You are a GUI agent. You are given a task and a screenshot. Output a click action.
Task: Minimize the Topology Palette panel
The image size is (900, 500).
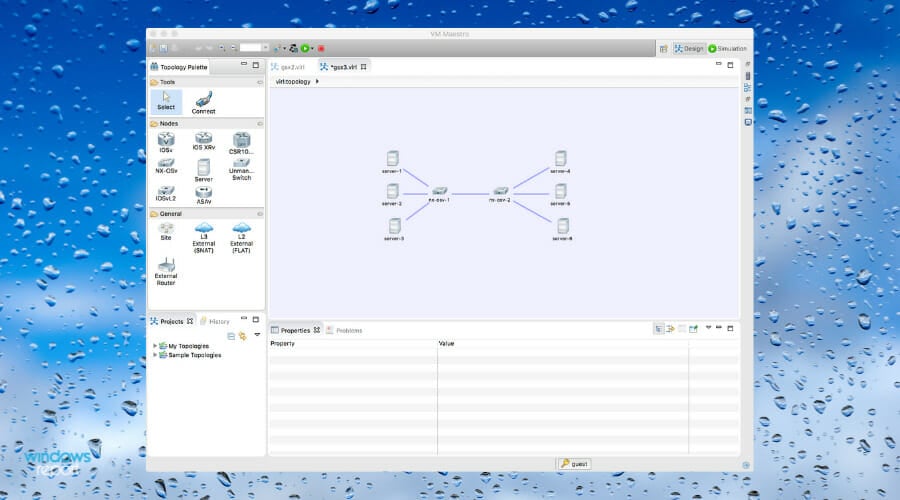(x=244, y=64)
